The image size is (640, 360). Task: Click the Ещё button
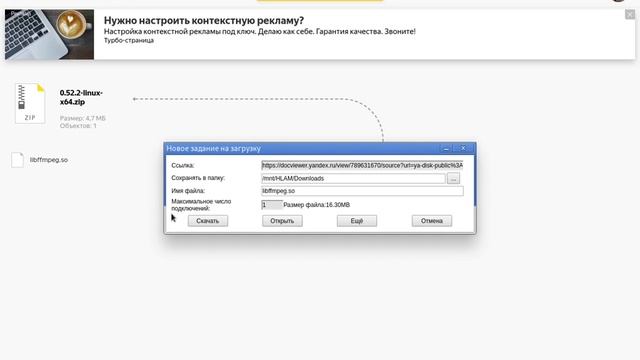click(x=357, y=221)
